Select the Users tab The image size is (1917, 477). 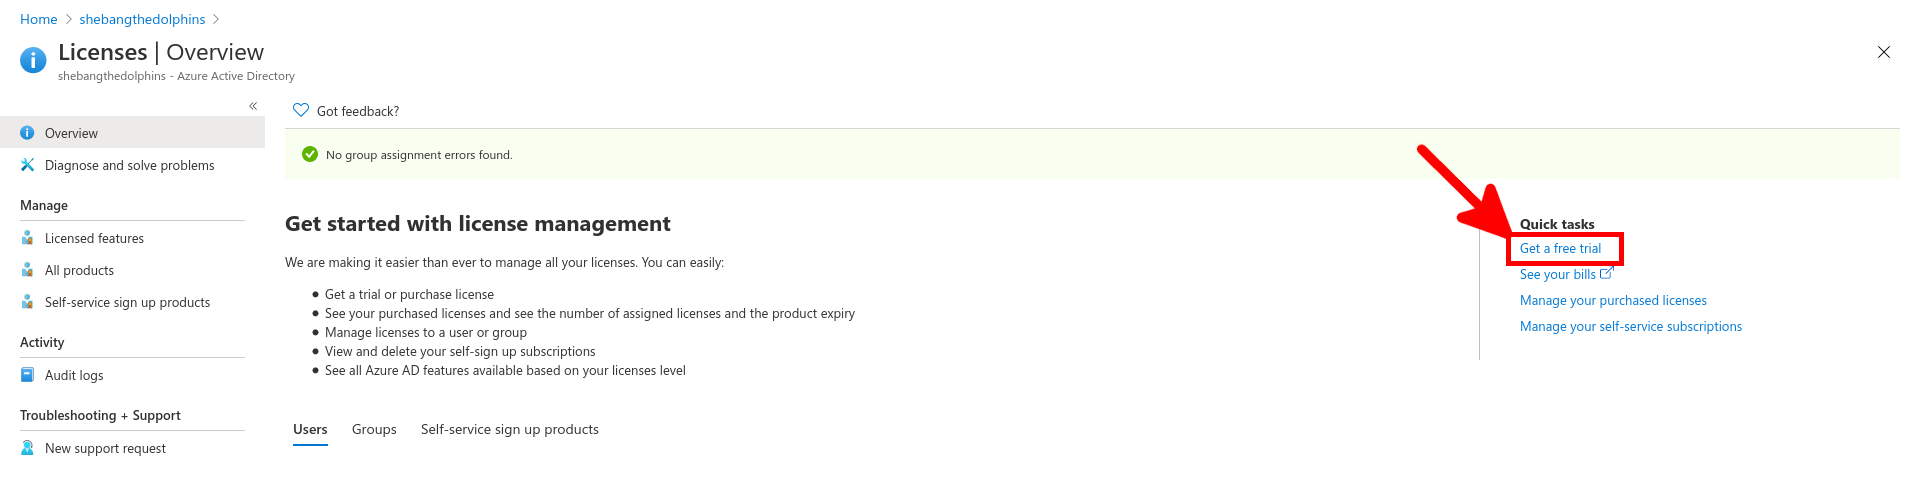pos(310,430)
